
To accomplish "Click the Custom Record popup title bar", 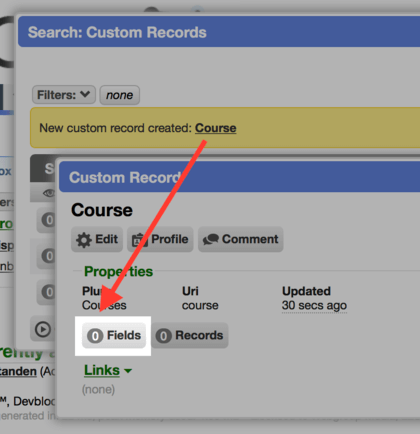I will [239, 177].
